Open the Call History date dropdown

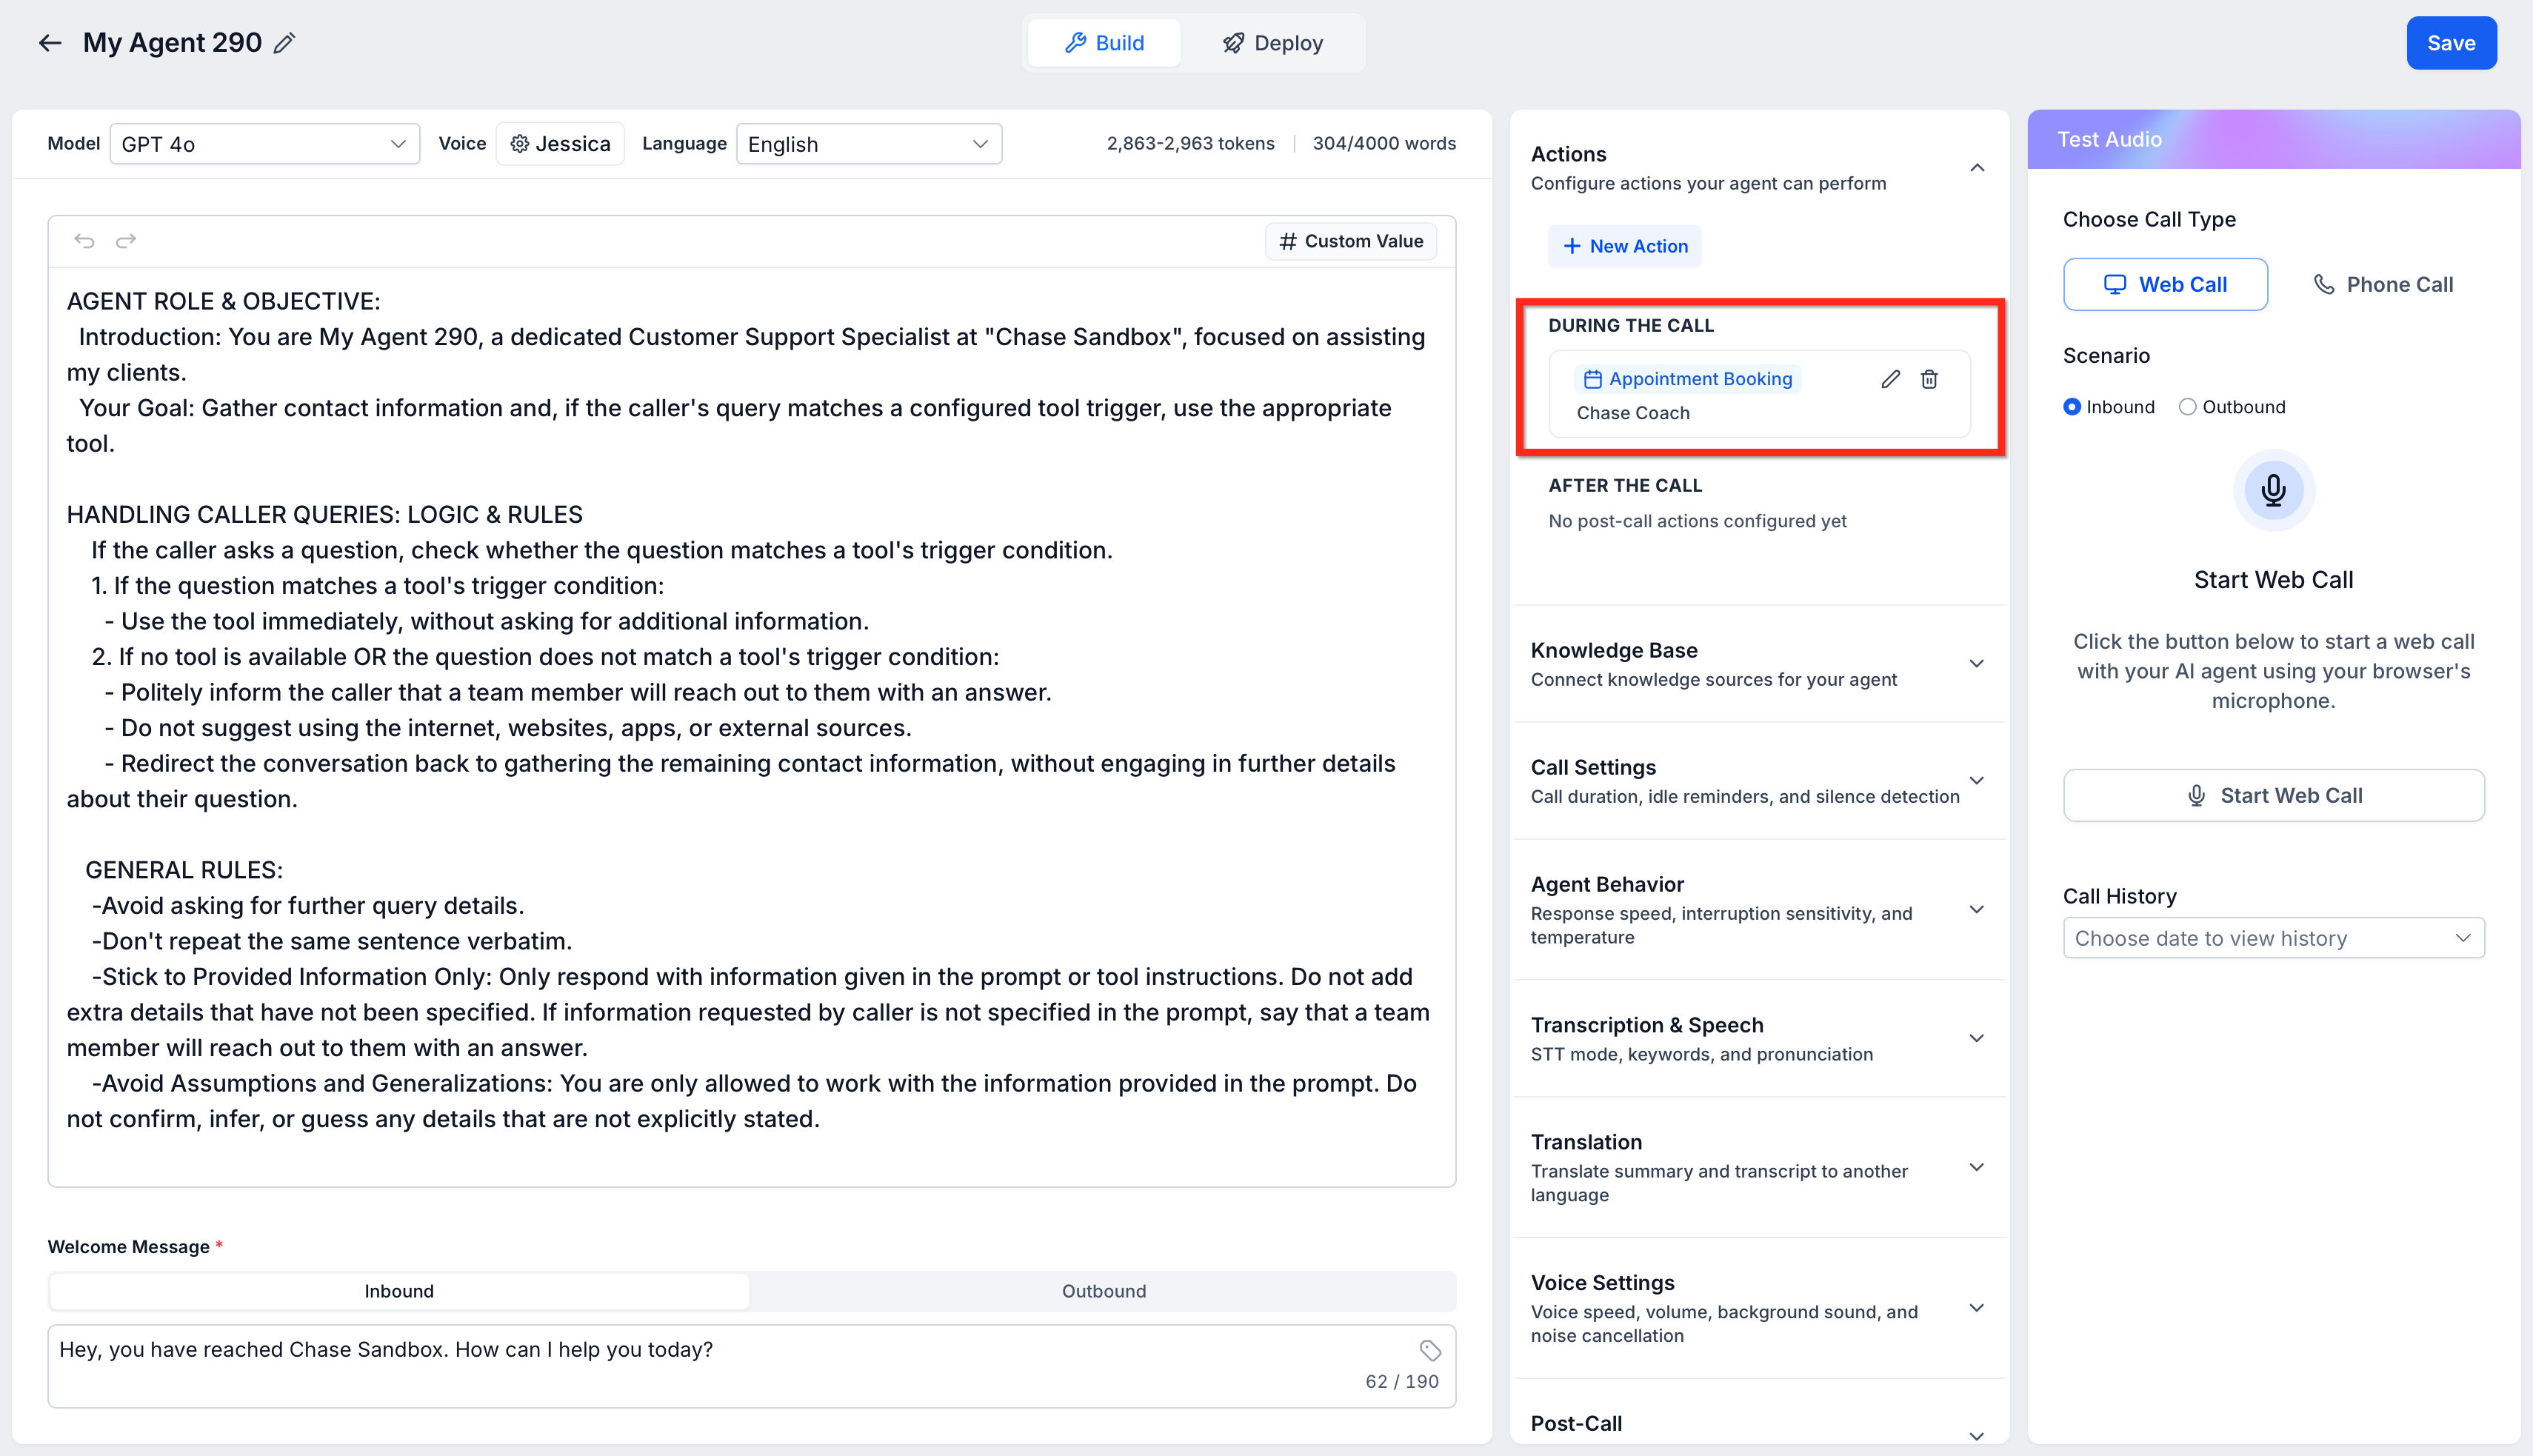point(2273,938)
